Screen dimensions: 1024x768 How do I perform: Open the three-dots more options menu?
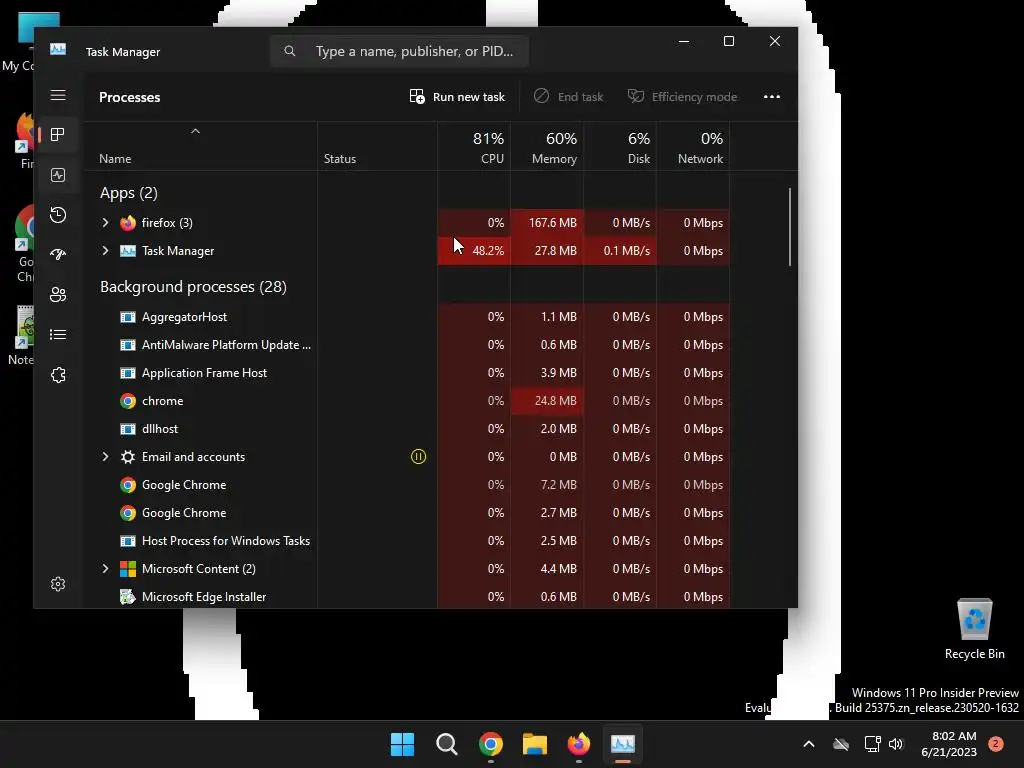tap(772, 97)
